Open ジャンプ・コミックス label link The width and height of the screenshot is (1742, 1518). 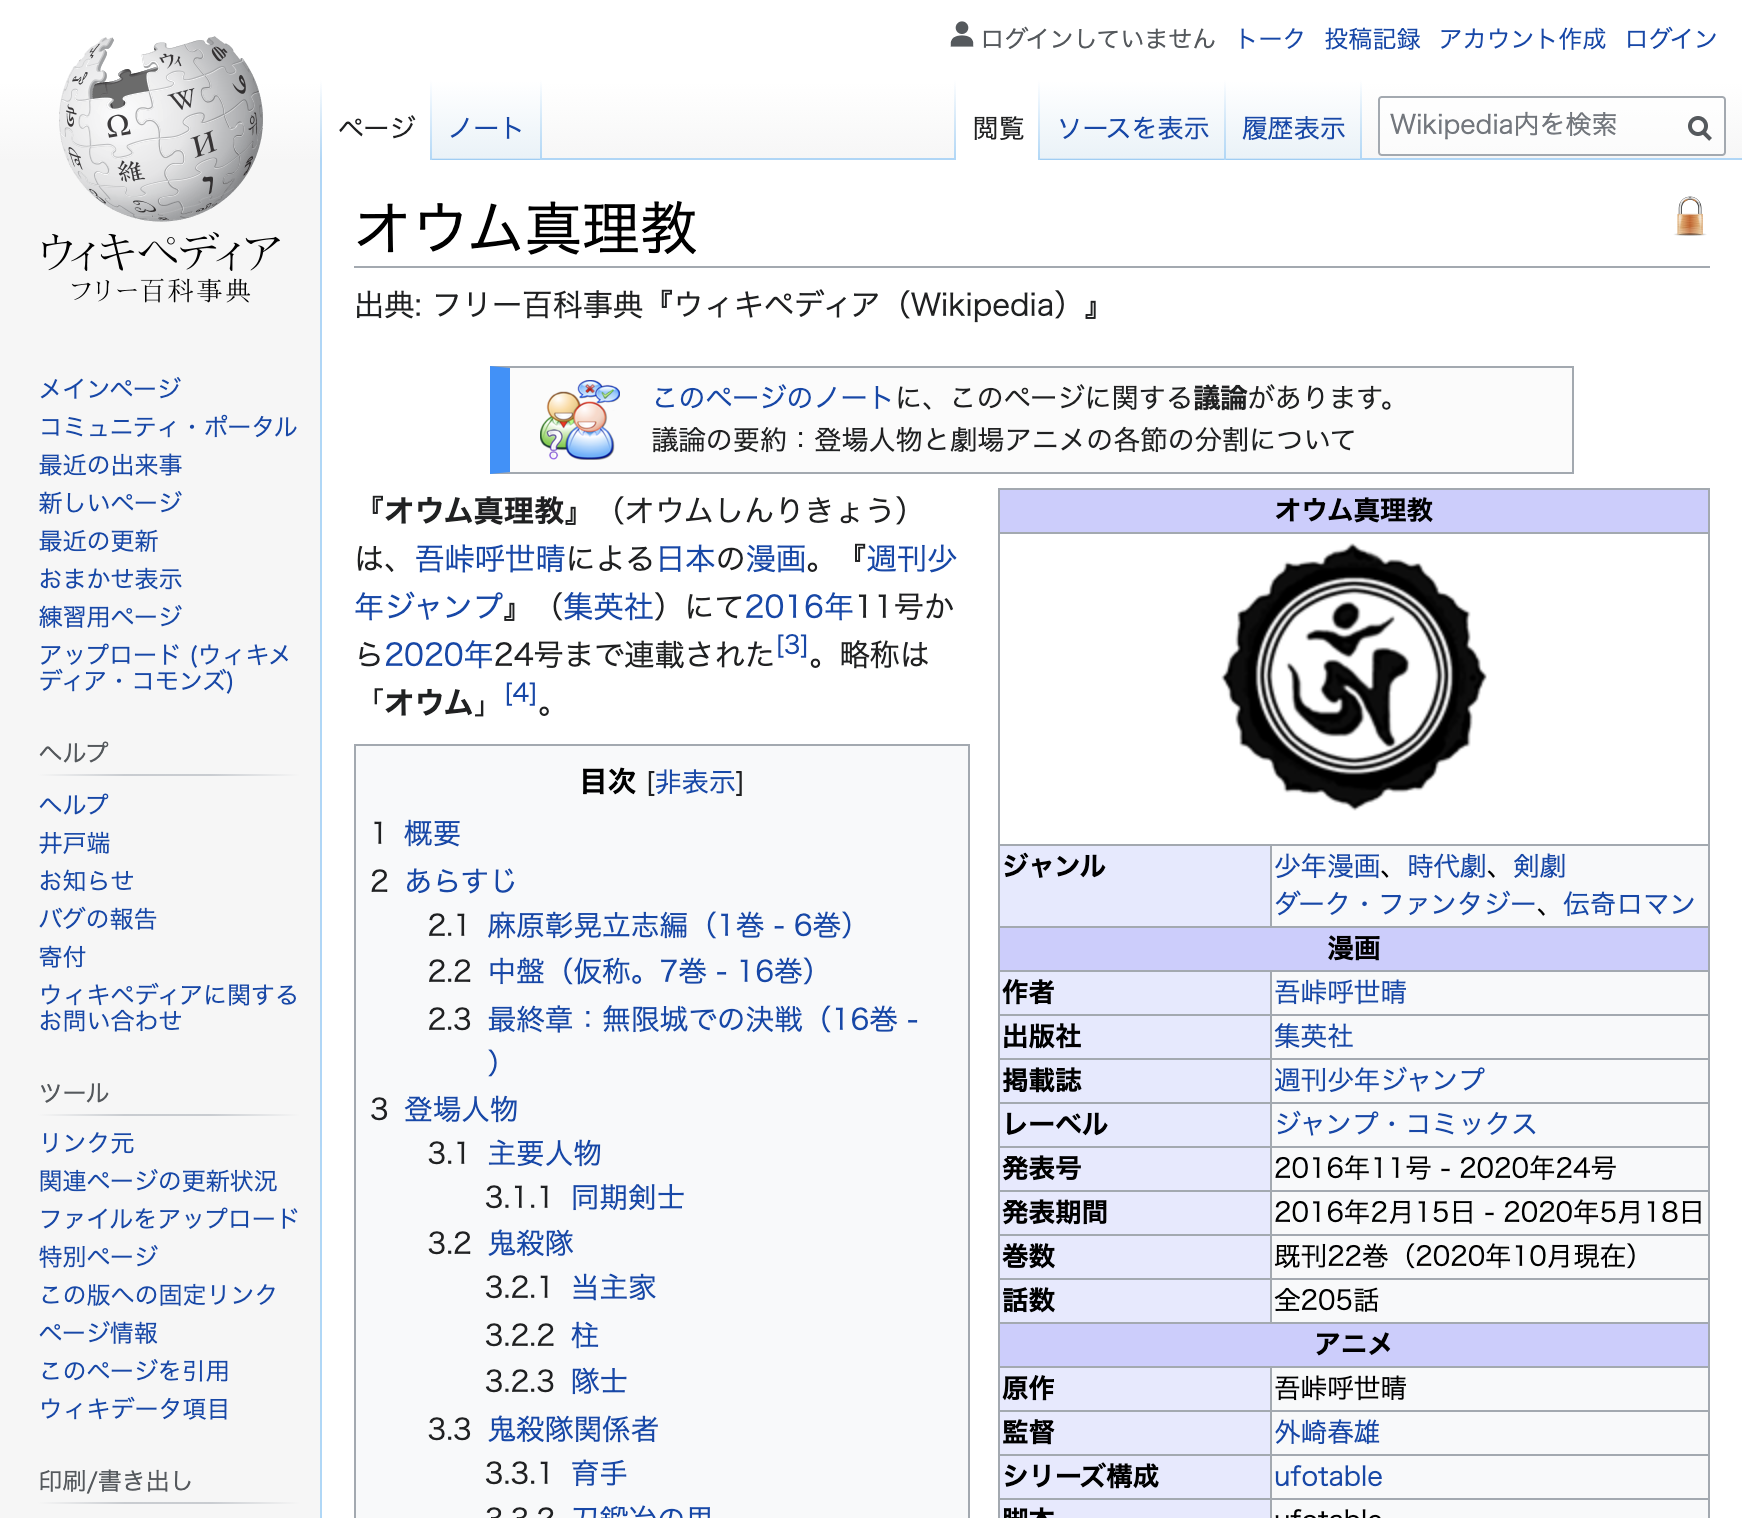point(1405,1124)
